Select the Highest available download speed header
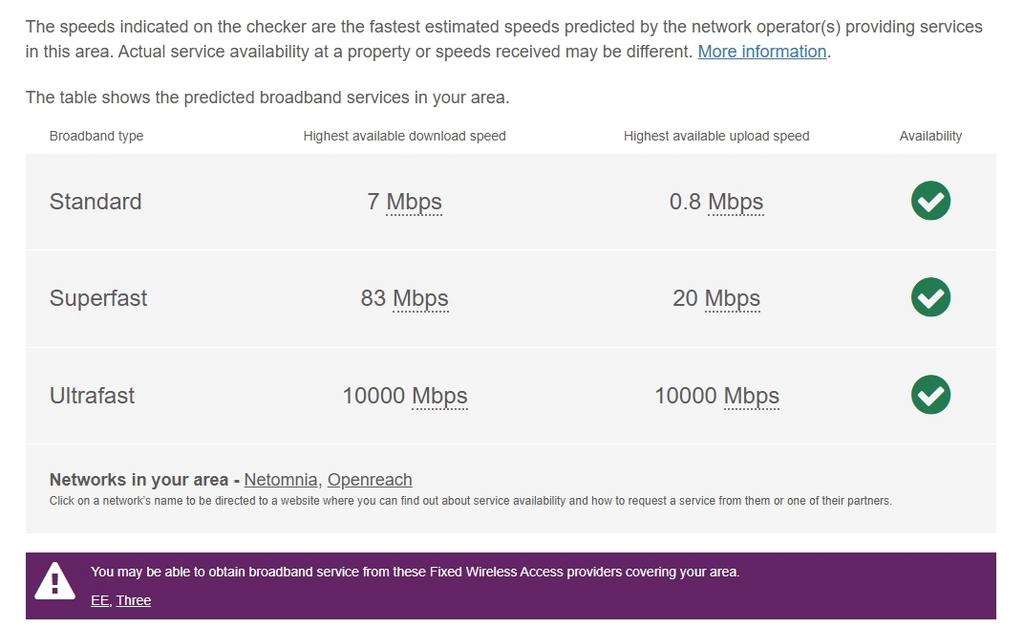The height and width of the screenshot is (628, 1024). click(405, 135)
